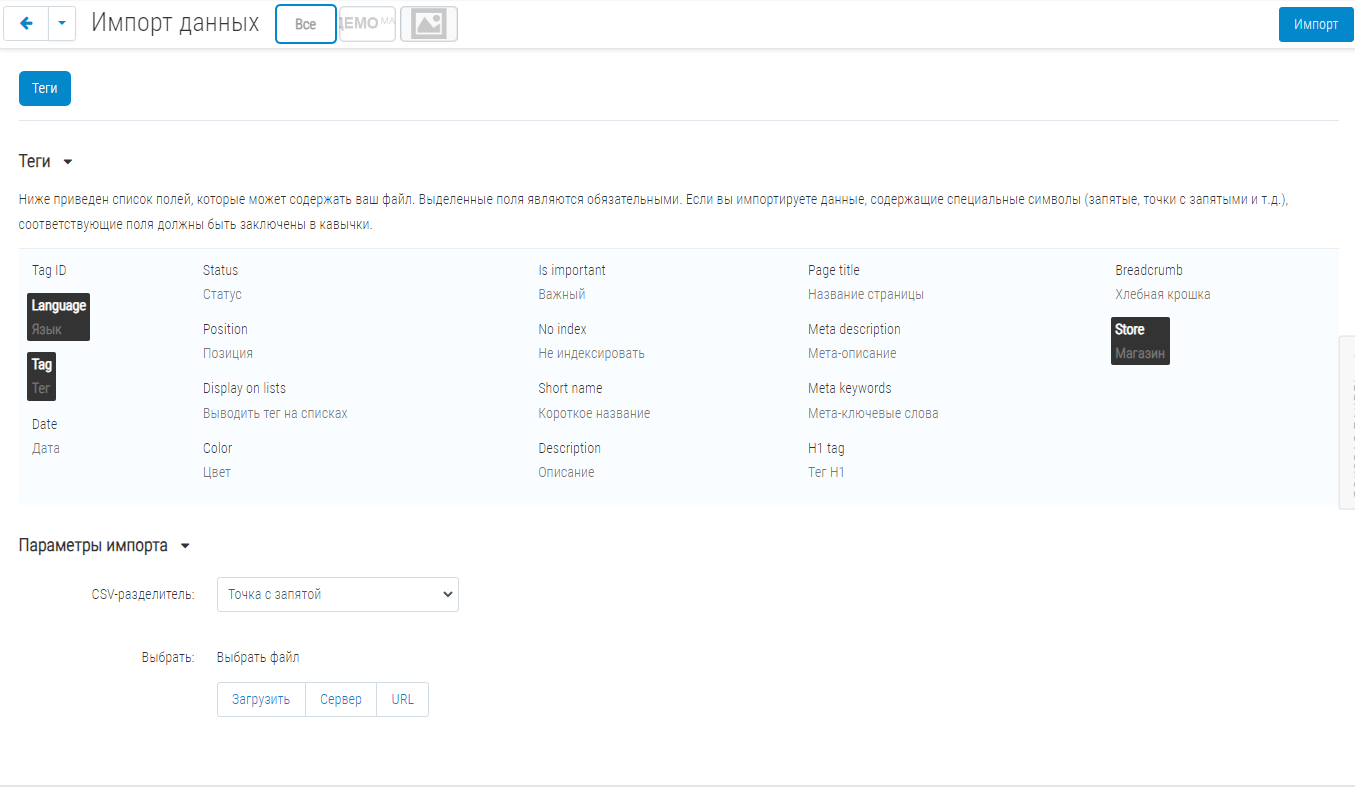Switch to the blue Теги tab
Viewport: 1355px width, 787px height.
pyautogui.click(x=45, y=88)
